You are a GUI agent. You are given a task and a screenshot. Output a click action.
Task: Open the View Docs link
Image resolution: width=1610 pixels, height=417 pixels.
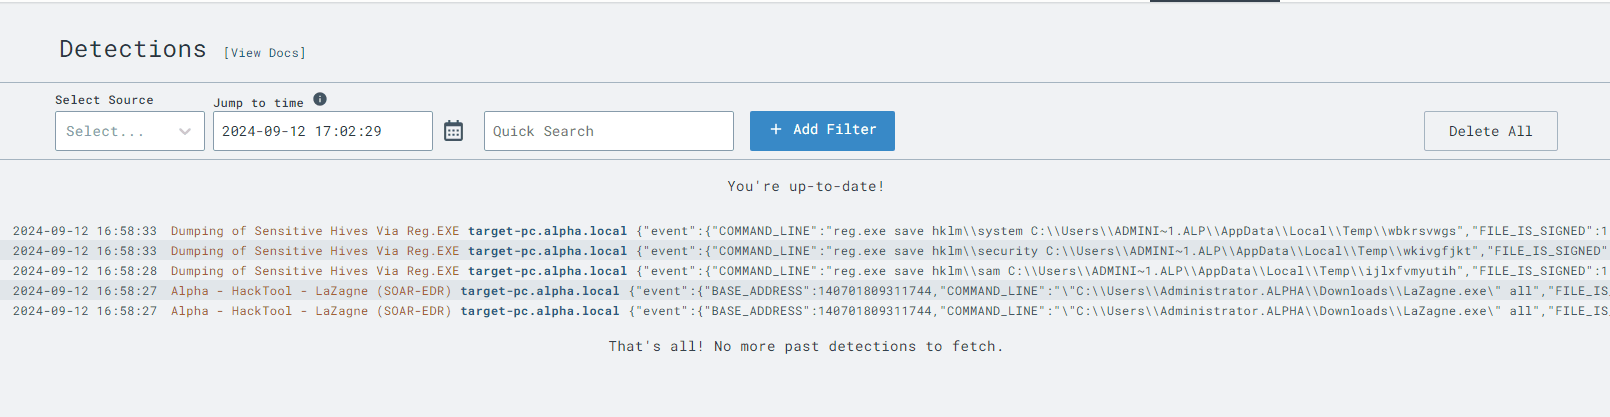(x=265, y=53)
